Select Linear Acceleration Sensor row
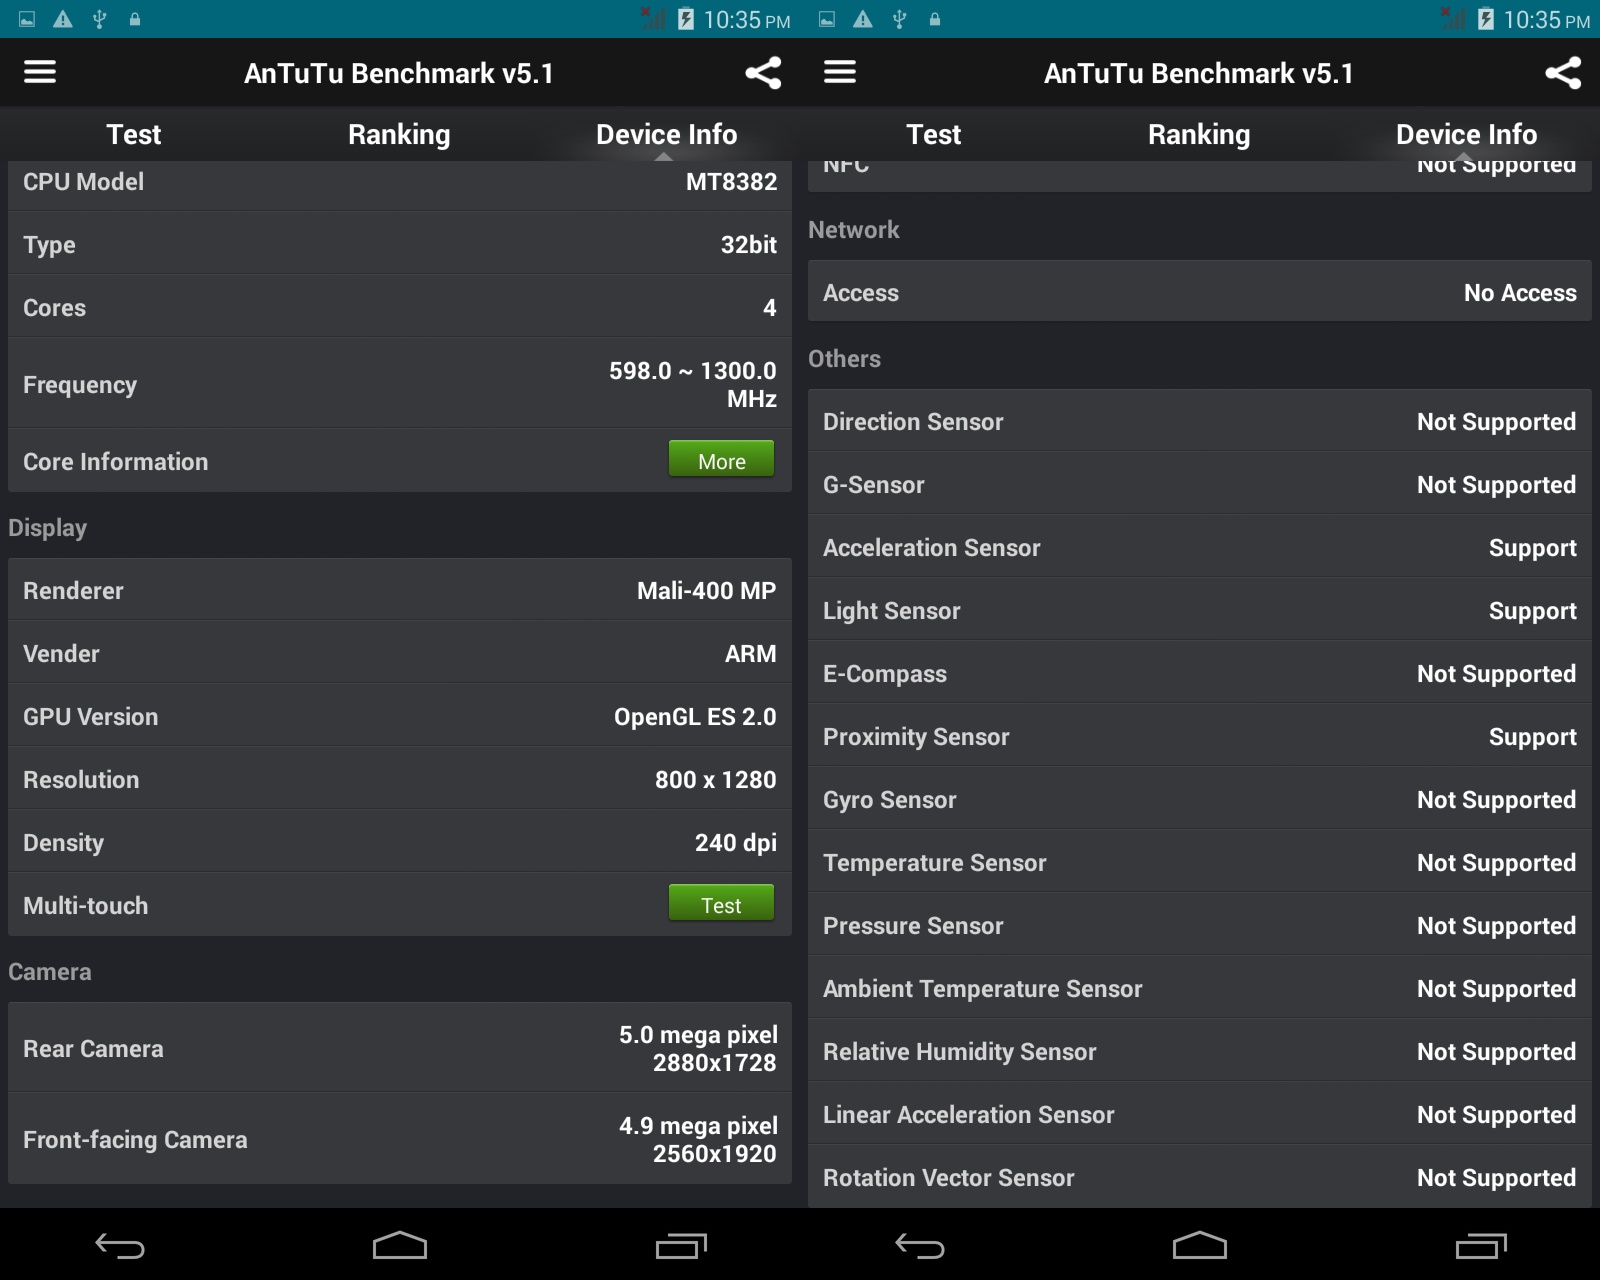Viewport: 1600px width, 1280px height. pos(1200,1114)
